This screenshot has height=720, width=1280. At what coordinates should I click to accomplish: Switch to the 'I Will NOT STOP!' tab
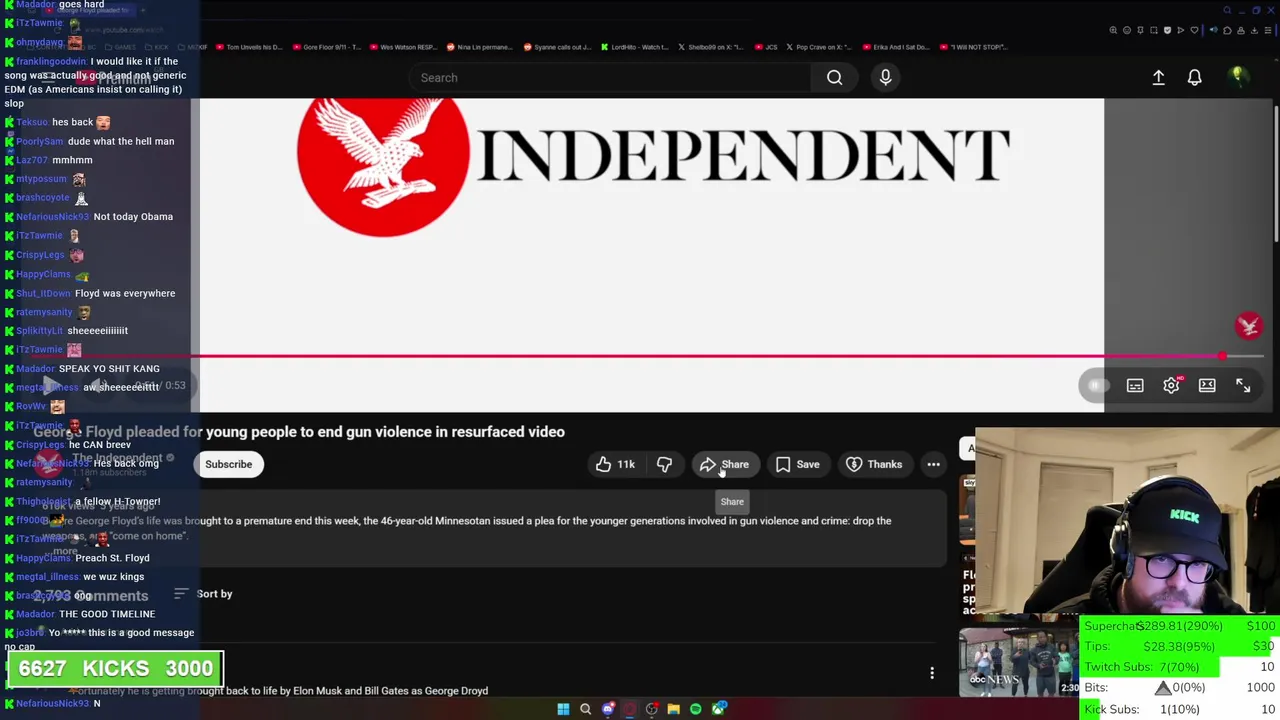tap(972, 47)
